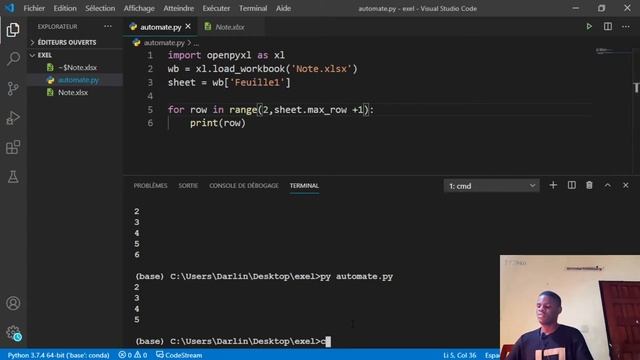Split the terminal panel
The height and width of the screenshot is (360, 640).
(571, 185)
